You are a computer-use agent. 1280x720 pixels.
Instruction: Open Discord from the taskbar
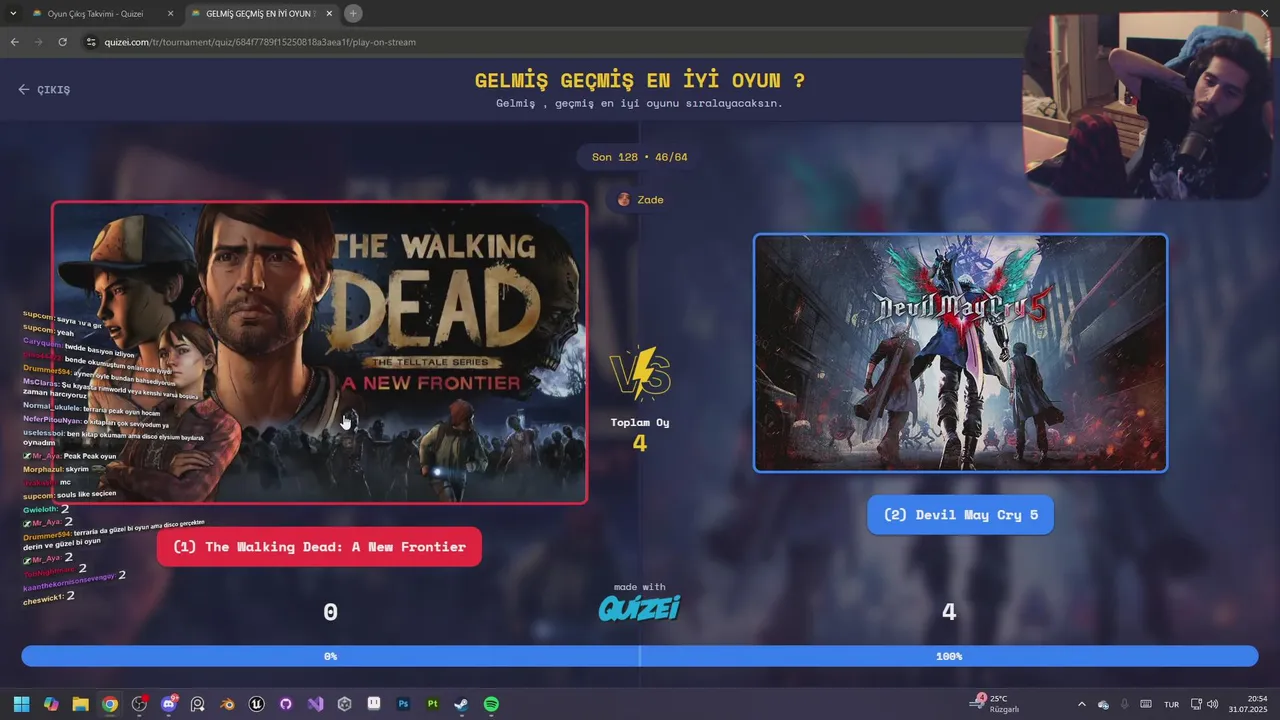pos(169,704)
